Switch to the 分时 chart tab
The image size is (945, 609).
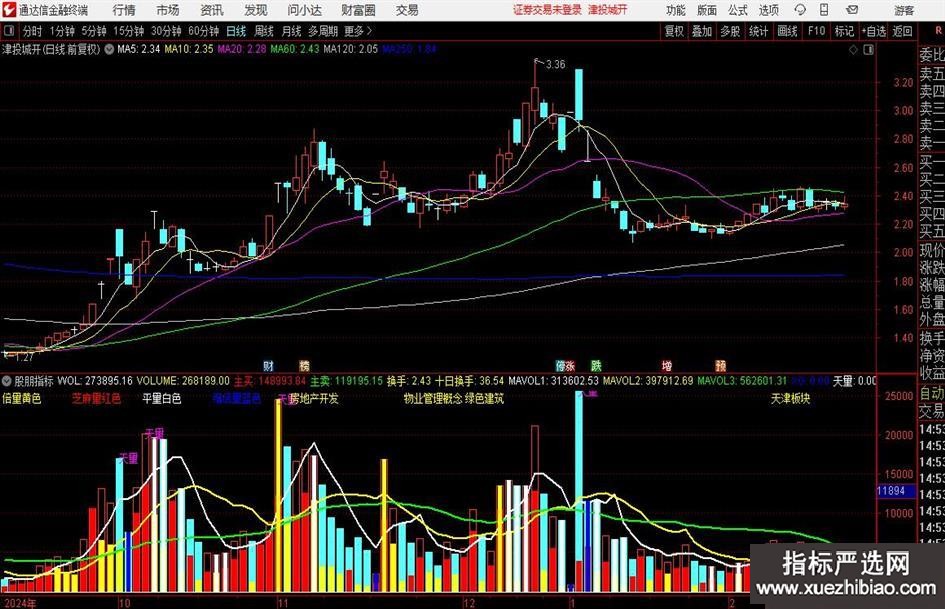click(x=33, y=31)
